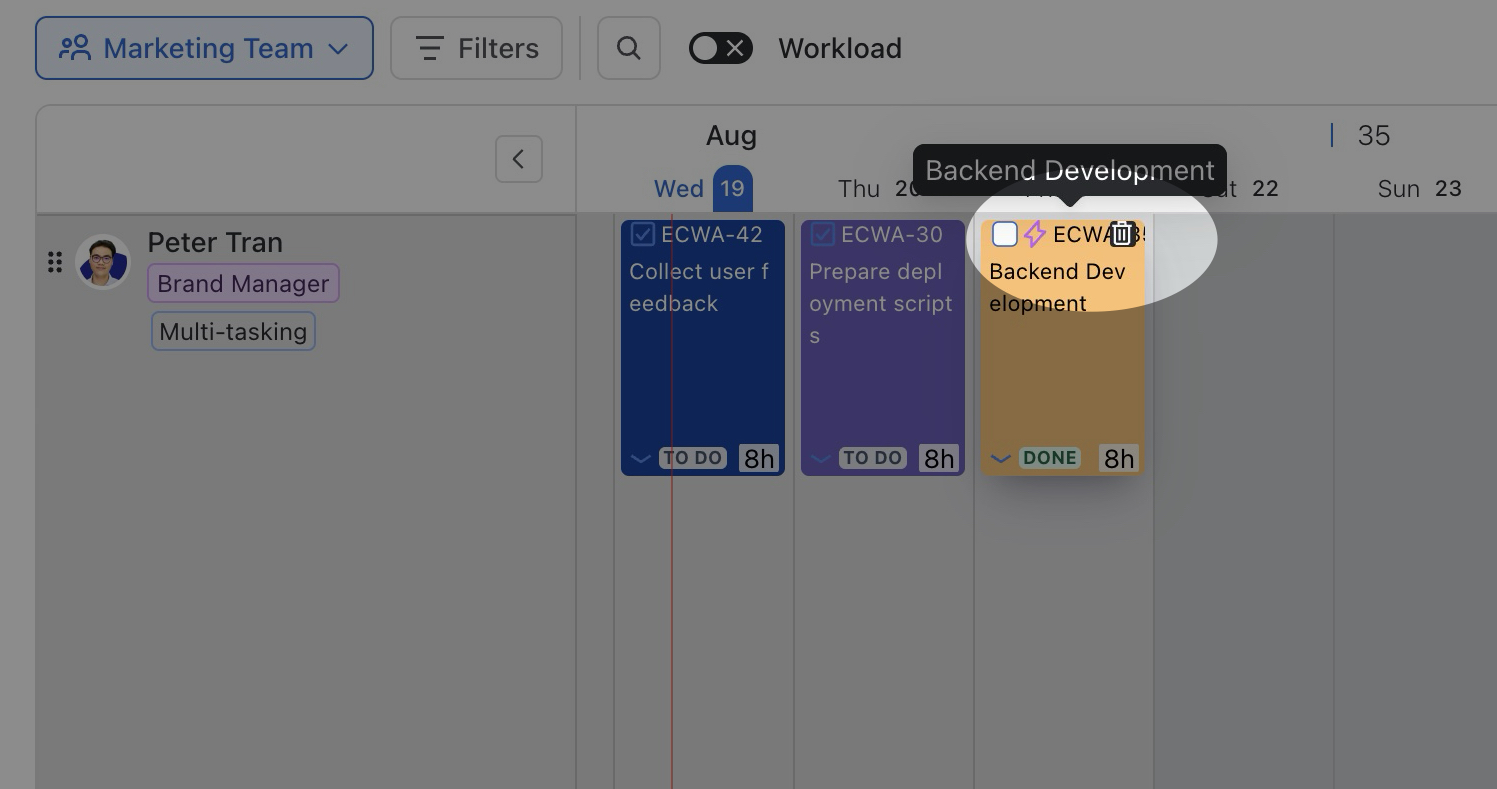
Task: Click the Multi-tasking tag
Action: coord(233,331)
